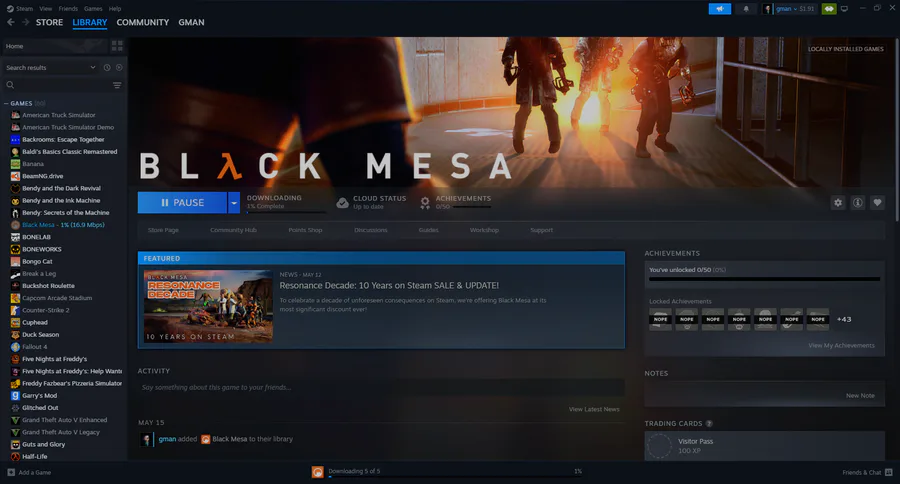Open the Support link

541,230
